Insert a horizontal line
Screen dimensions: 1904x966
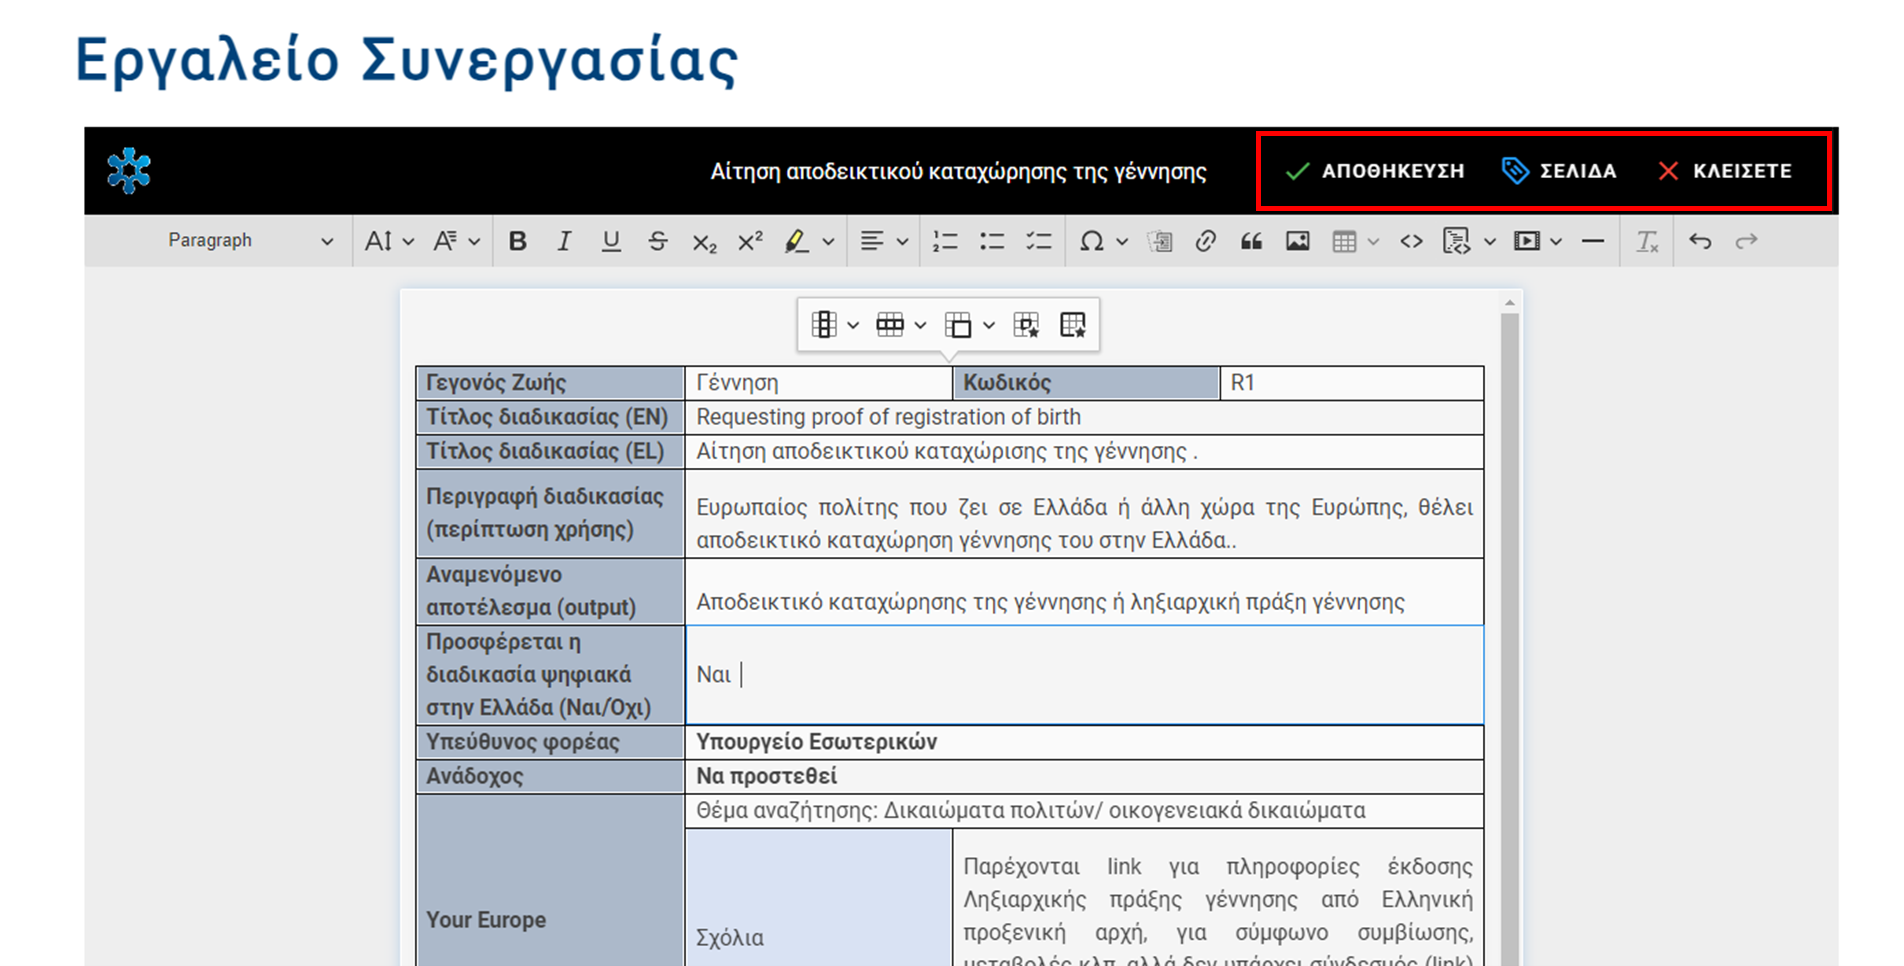pos(1593,241)
